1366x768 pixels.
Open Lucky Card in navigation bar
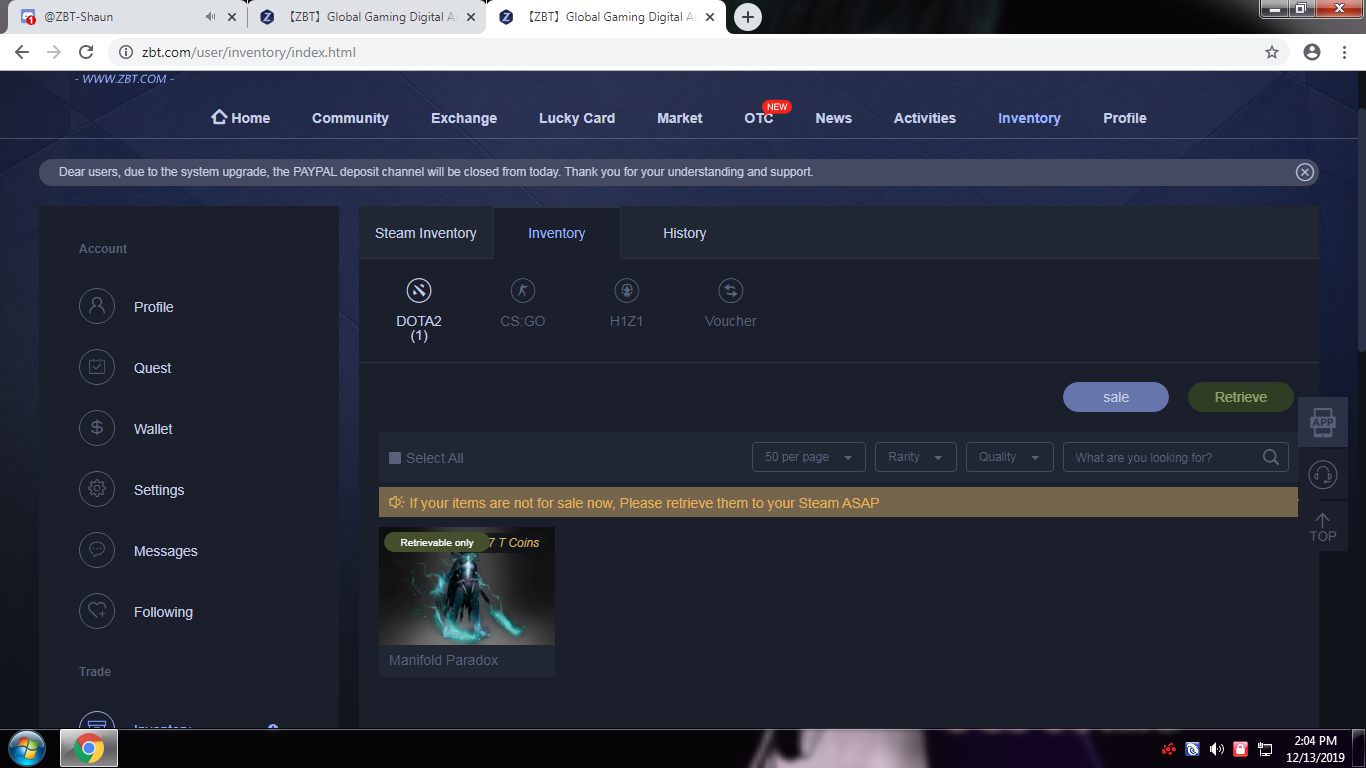point(577,118)
